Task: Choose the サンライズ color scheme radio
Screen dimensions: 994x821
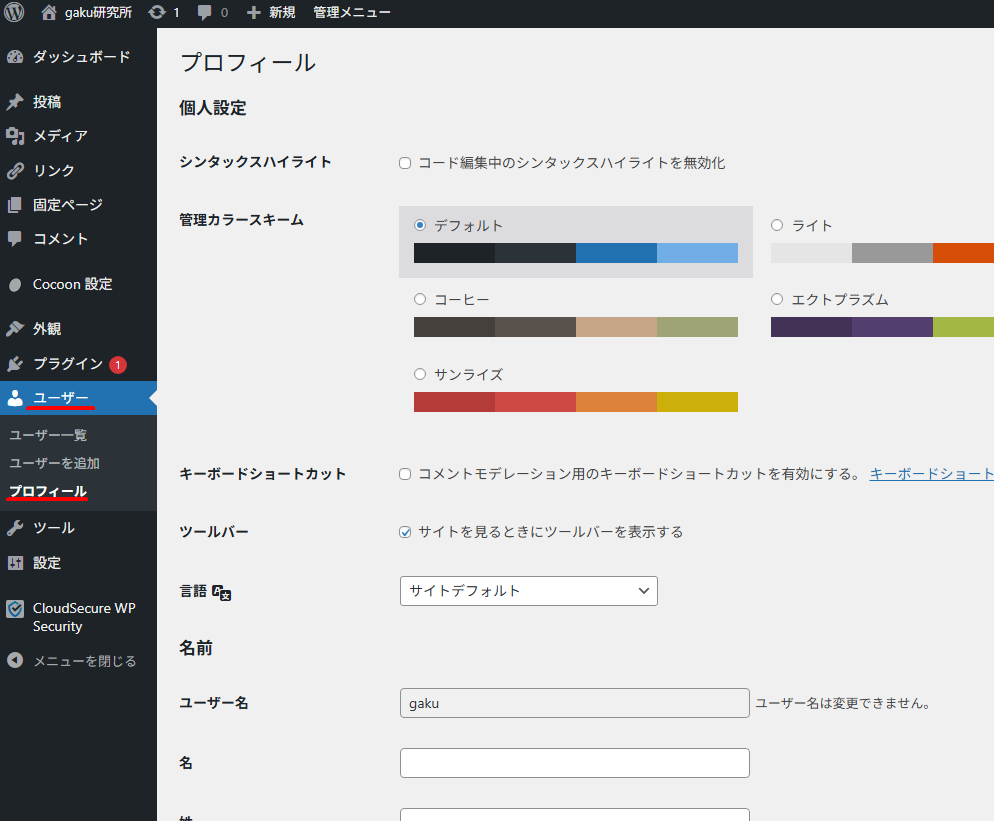Action: pyautogui.click(x=420, y=374)
